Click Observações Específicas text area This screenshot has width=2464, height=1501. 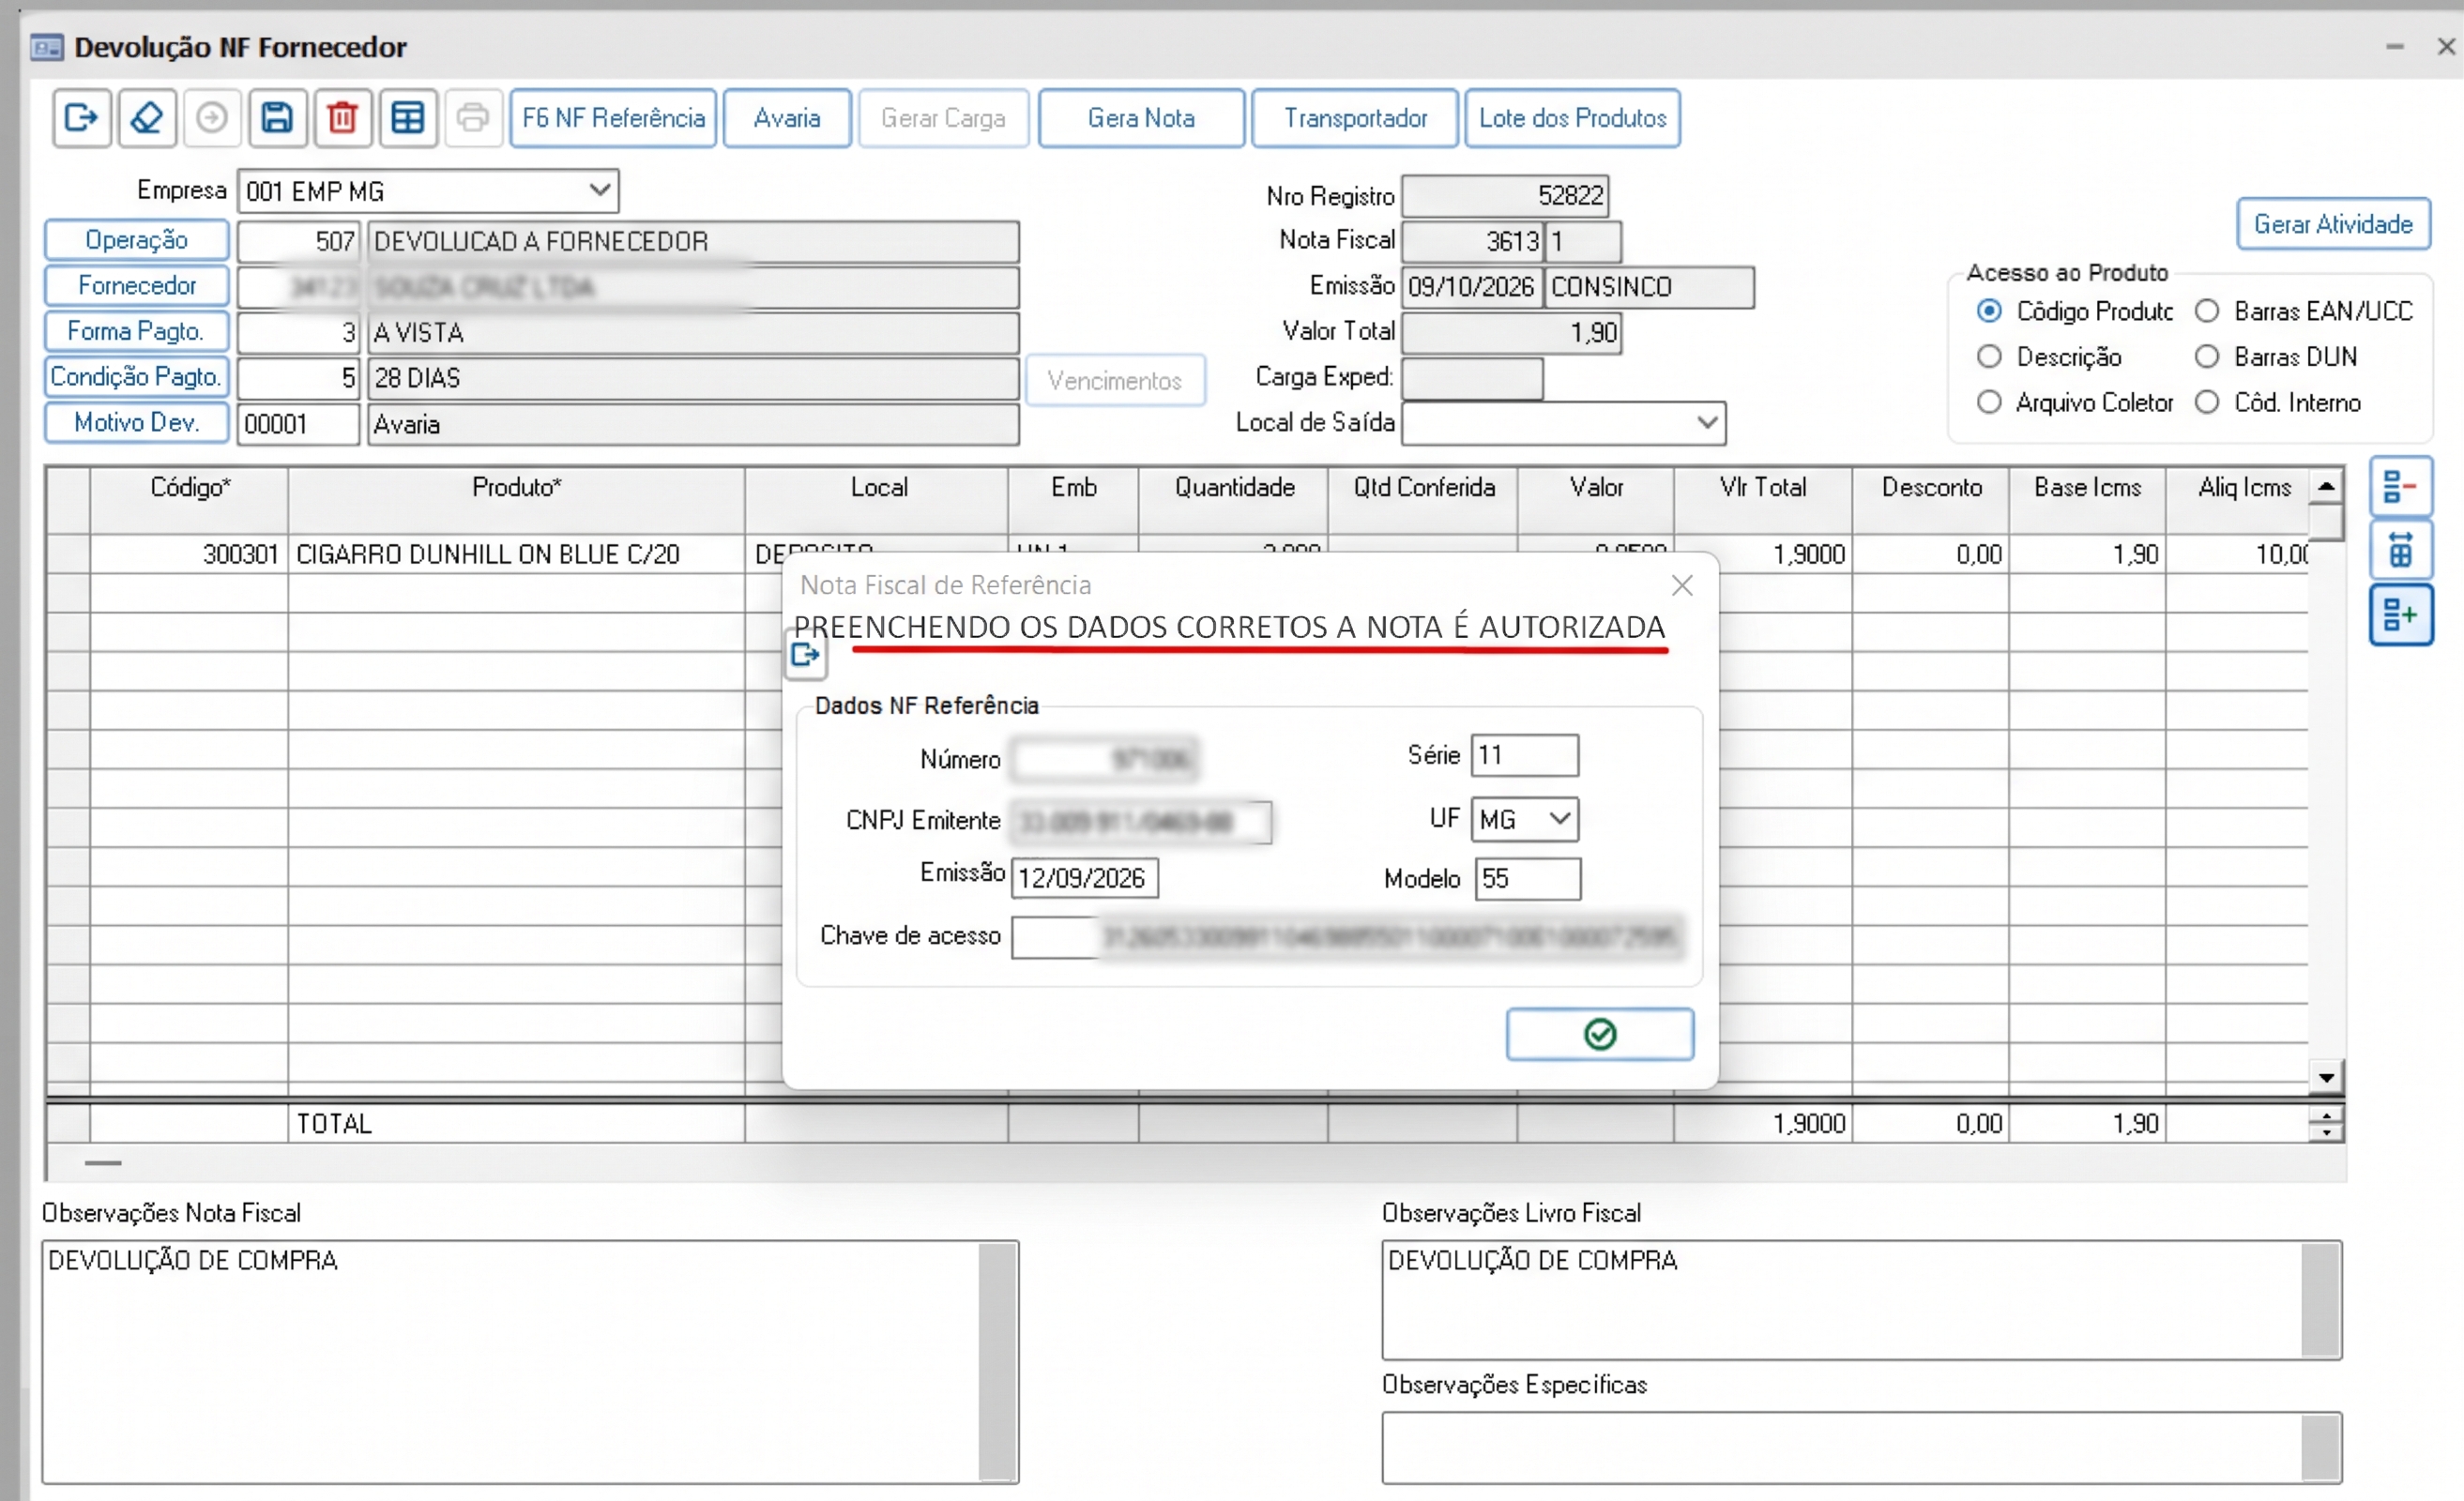pos(1861,1447)
